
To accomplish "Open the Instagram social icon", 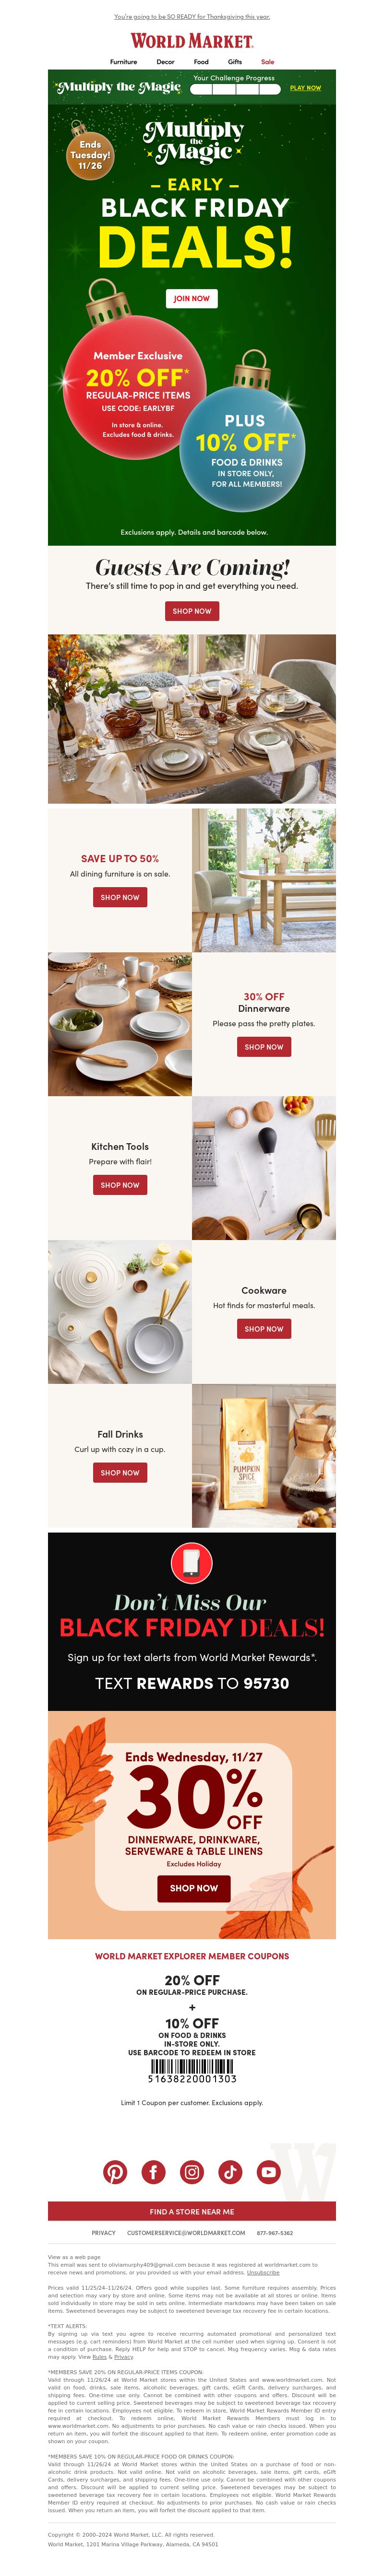I will point(192,2171).
